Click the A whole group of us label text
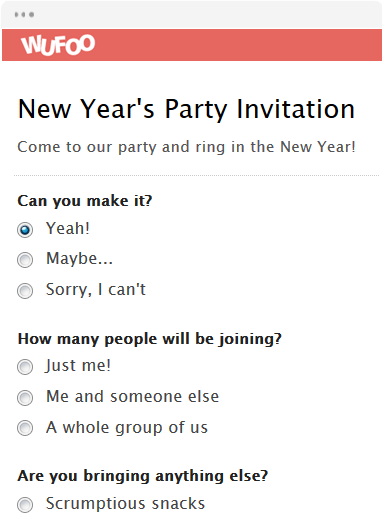Screen dimensions: 383x527 127,428
